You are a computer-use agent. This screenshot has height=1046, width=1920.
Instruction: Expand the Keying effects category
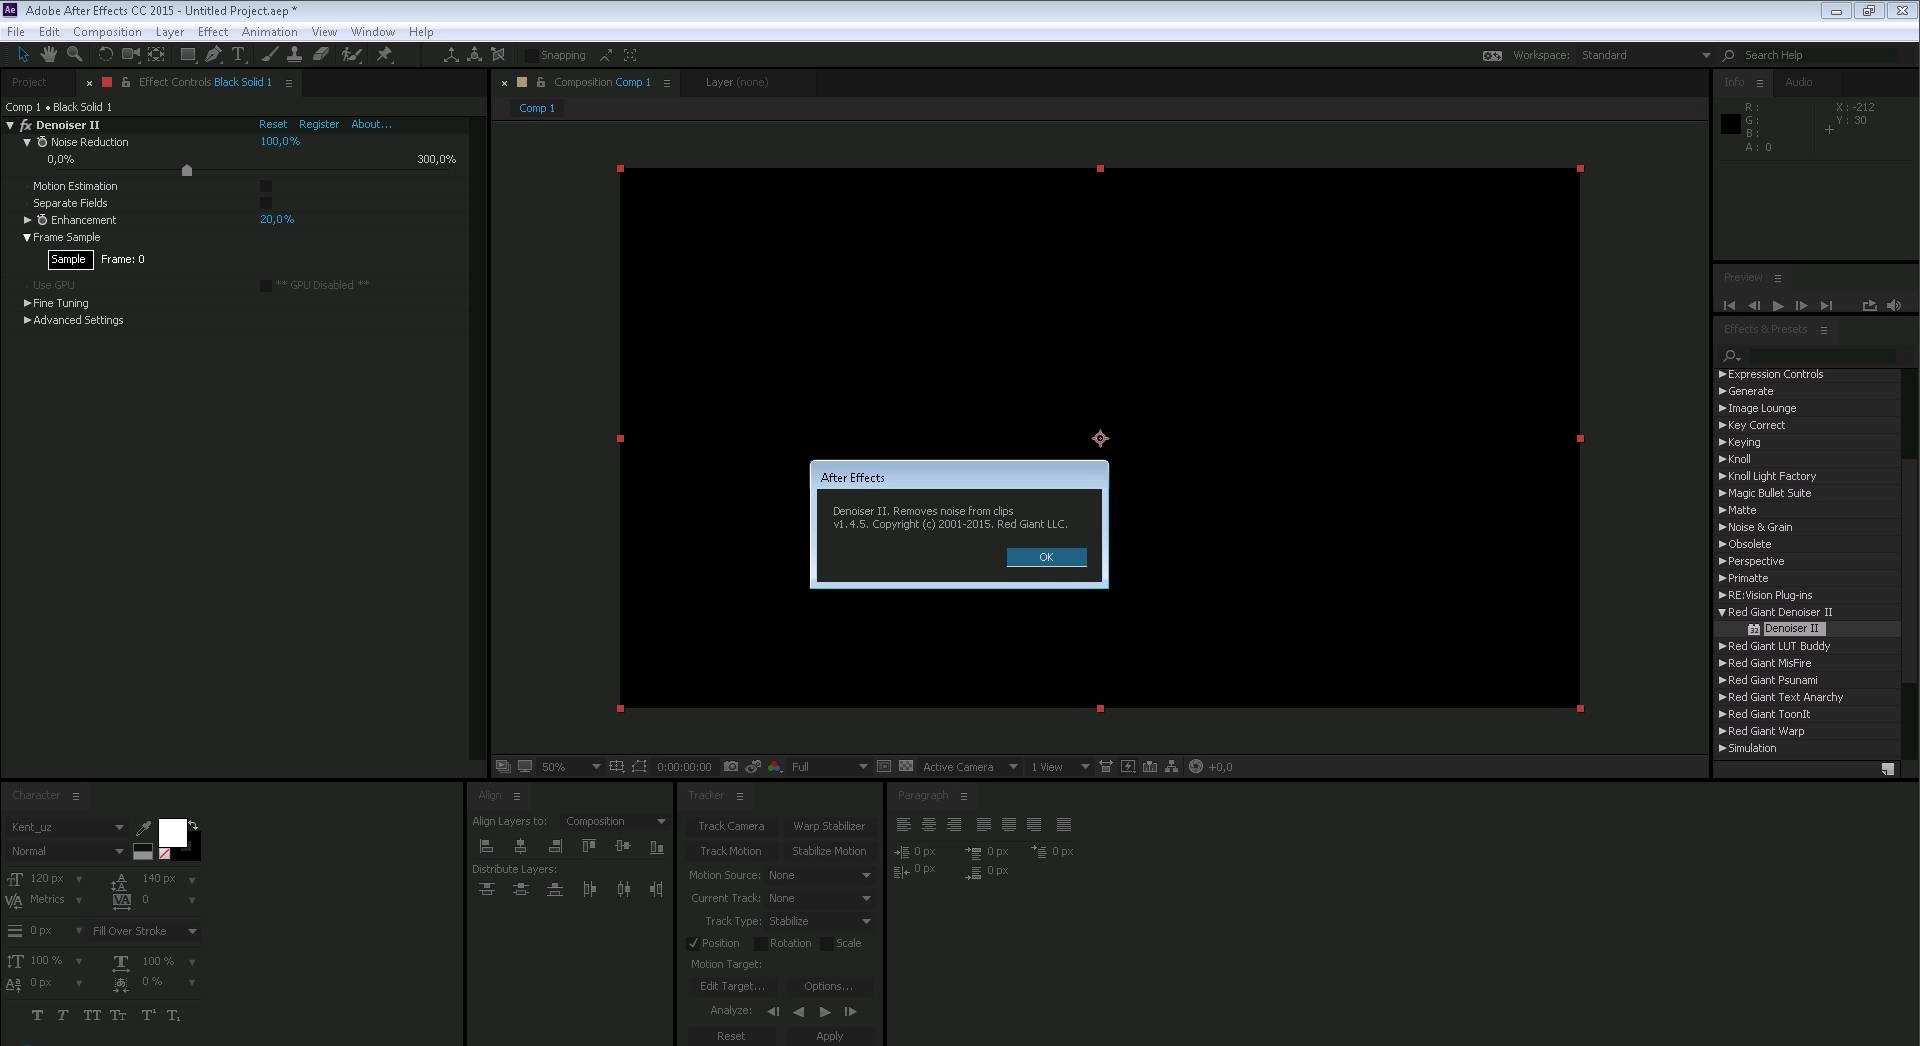pyautogui.click(x=1723, y=442)
